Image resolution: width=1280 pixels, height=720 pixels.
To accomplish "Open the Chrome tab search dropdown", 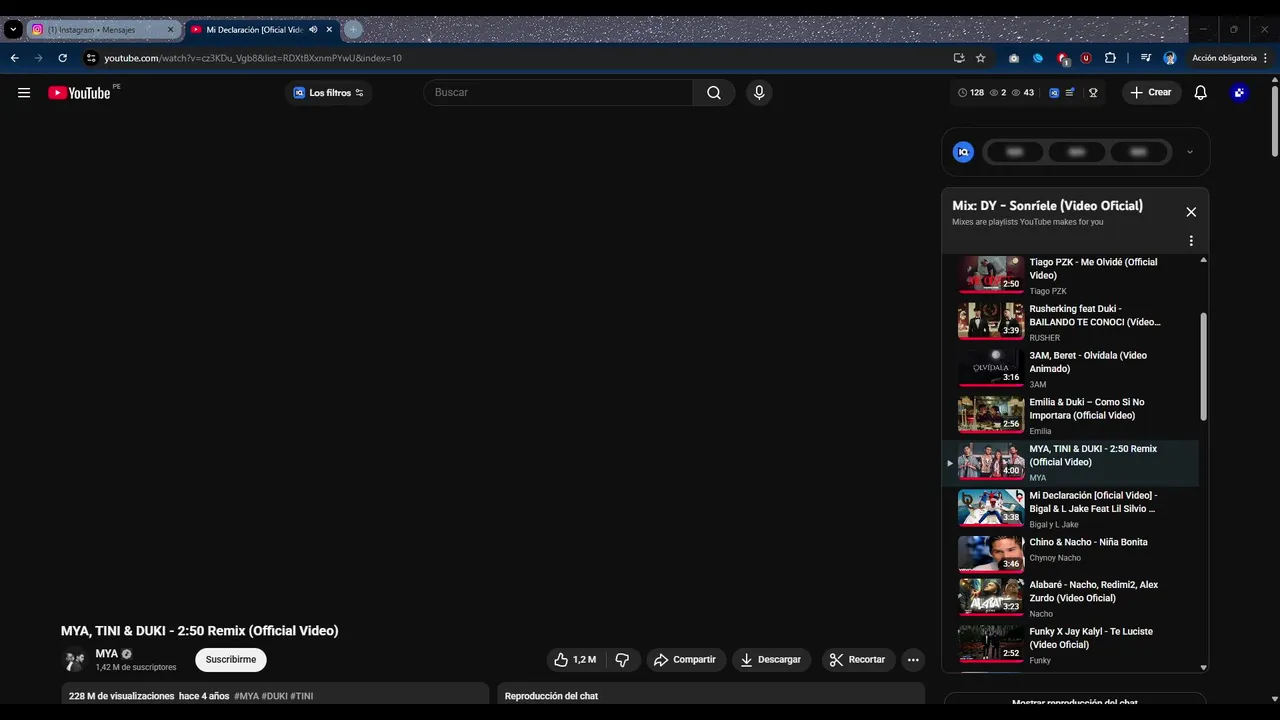I will pyautogui.click(x=13, y=30).
